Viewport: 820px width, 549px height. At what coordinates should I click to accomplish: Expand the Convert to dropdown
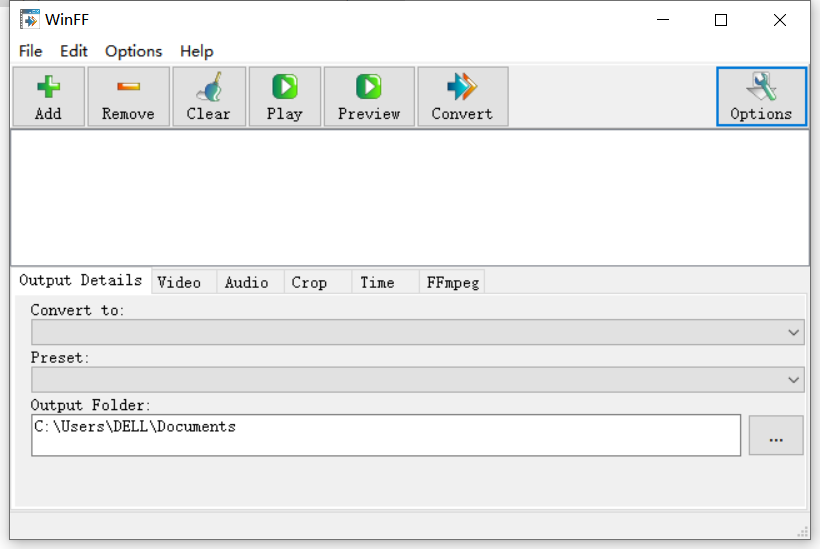click(418, 333)
